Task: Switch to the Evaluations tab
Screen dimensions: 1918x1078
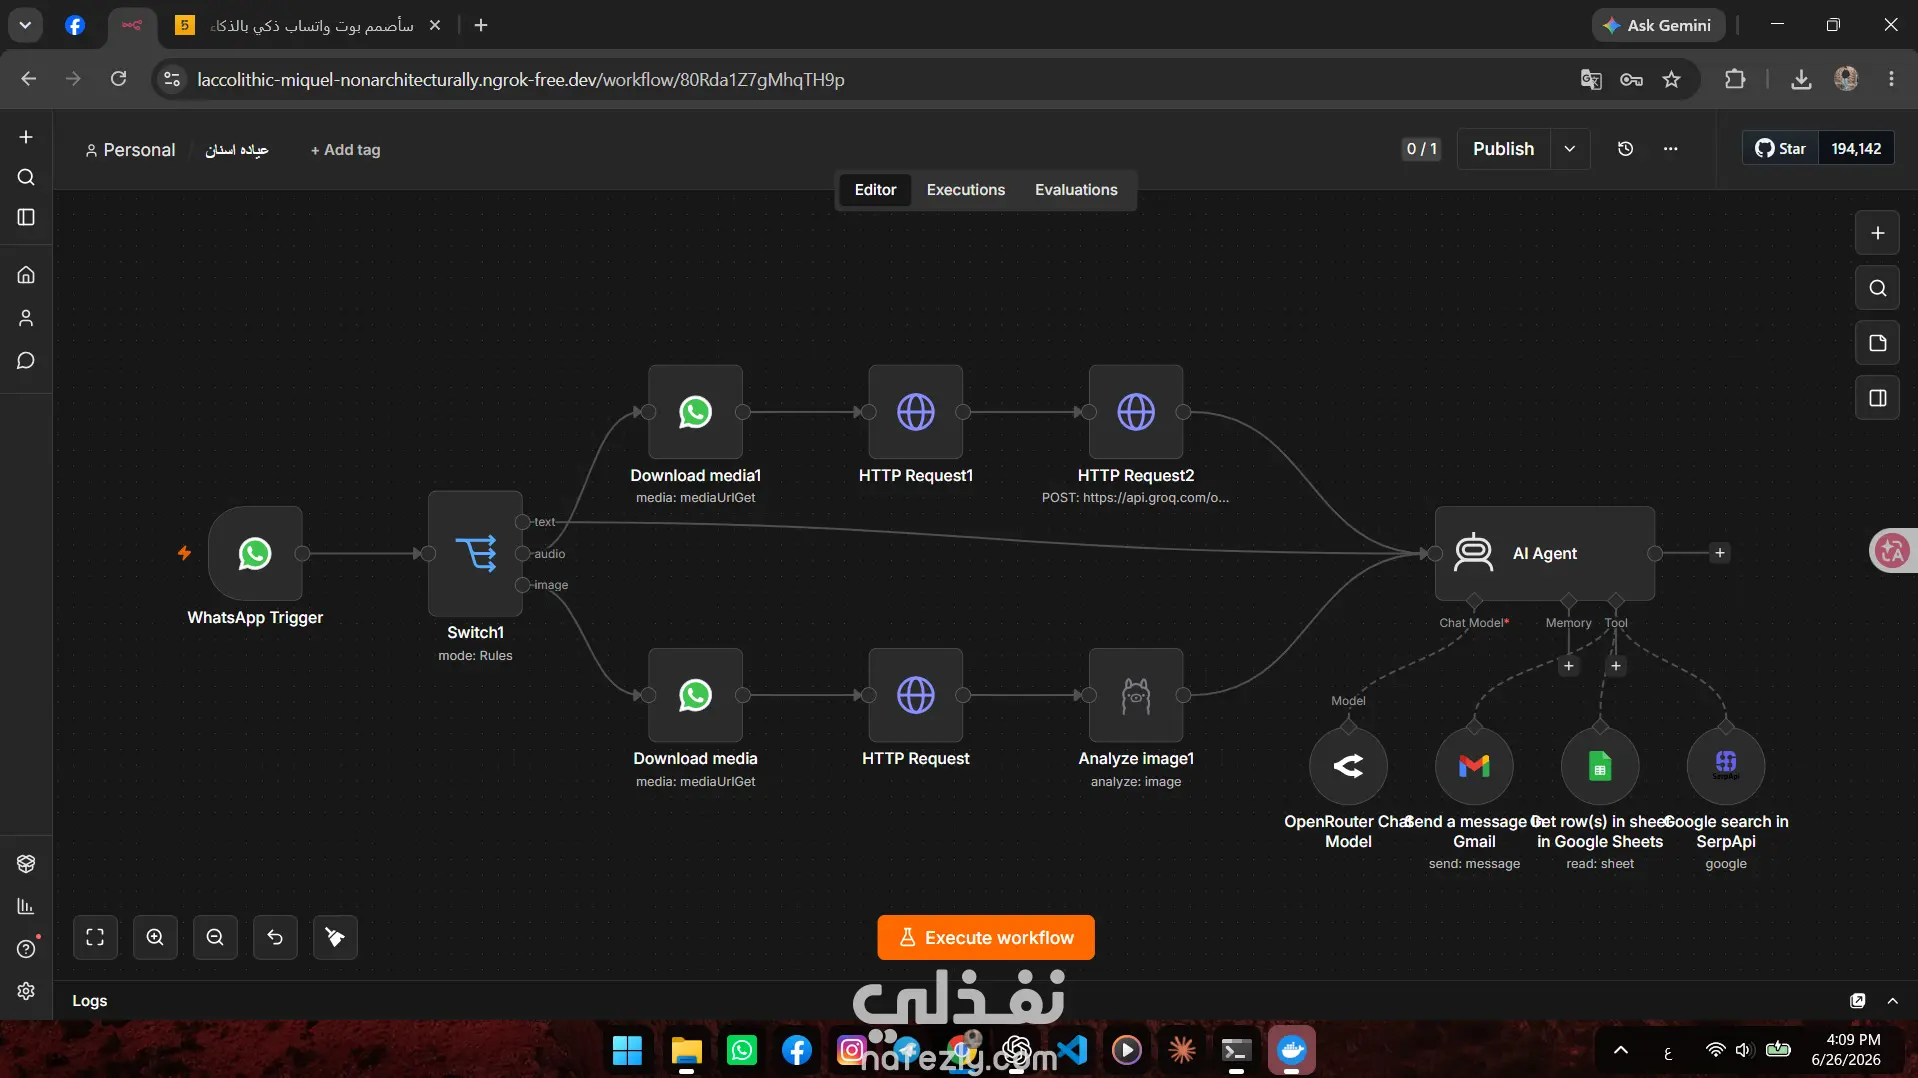Action: (1076, 190)
